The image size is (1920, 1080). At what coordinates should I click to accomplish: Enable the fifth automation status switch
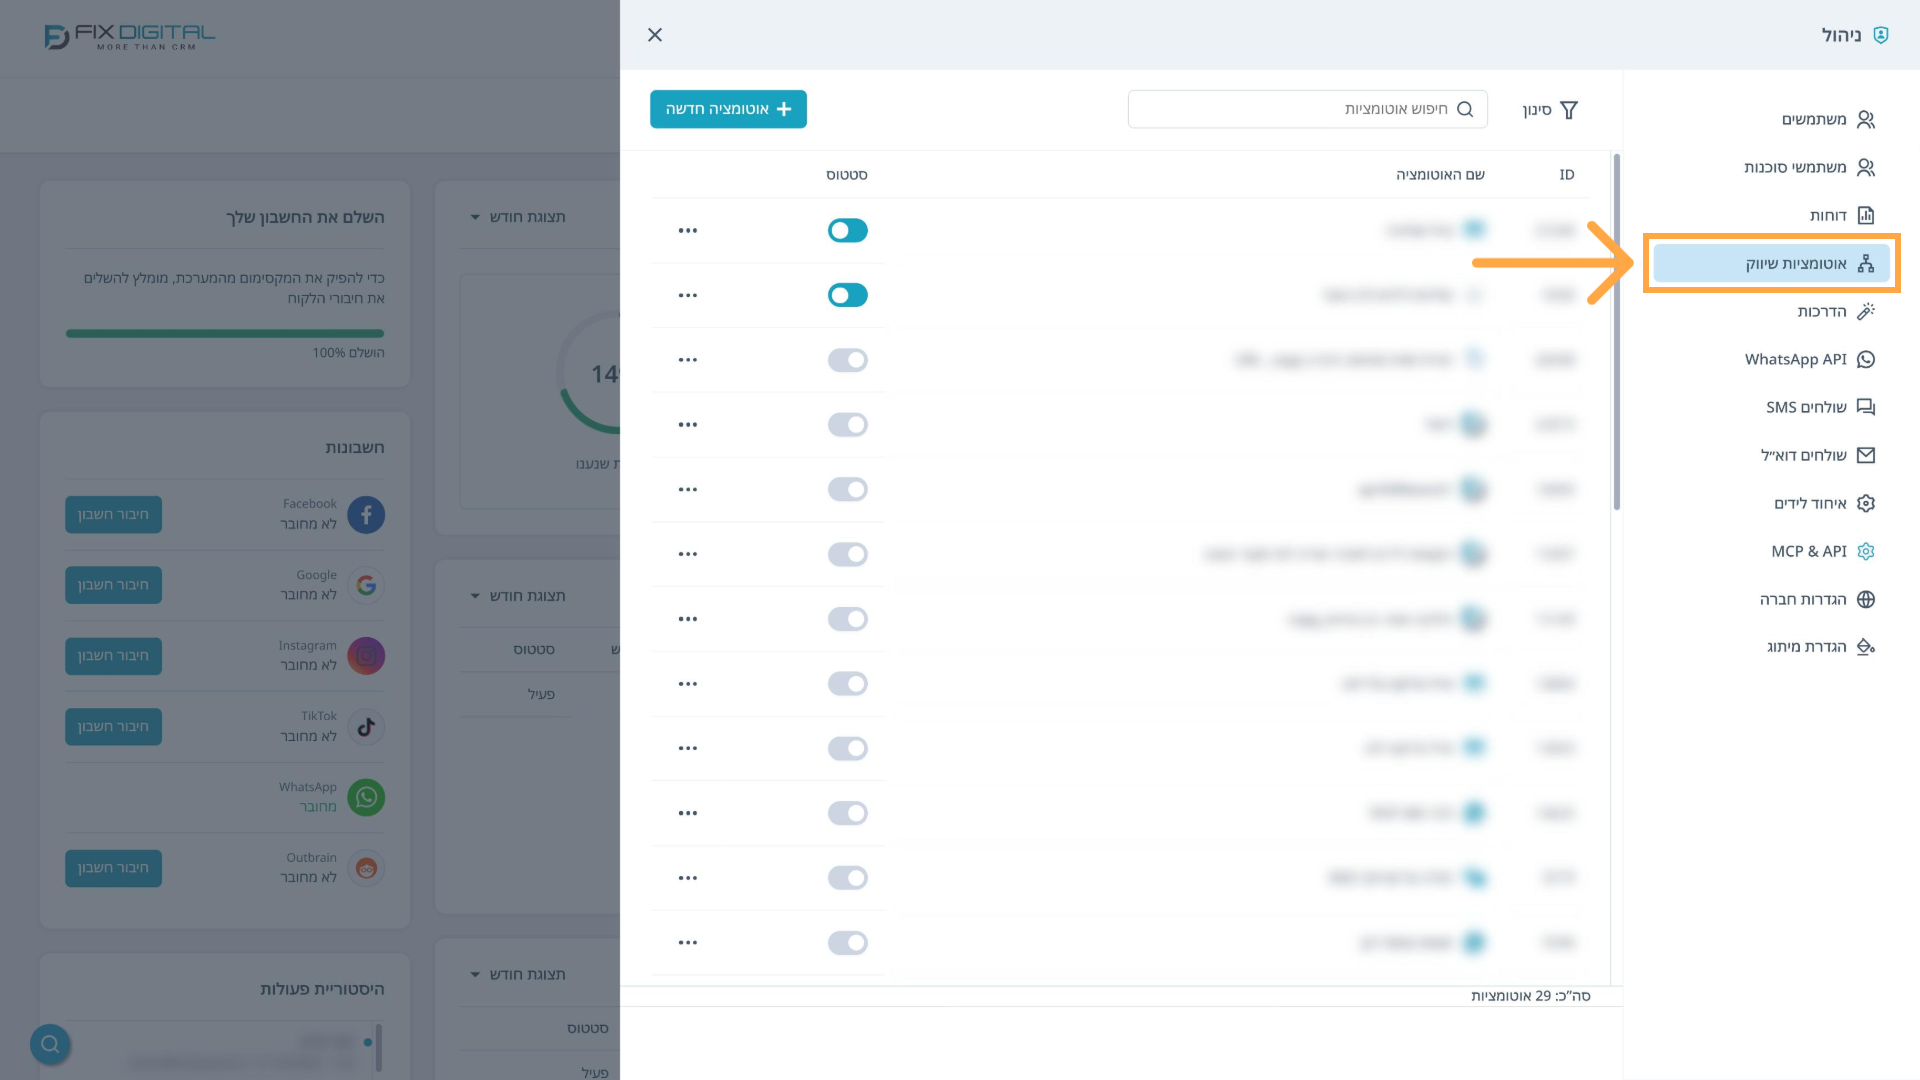847,489
